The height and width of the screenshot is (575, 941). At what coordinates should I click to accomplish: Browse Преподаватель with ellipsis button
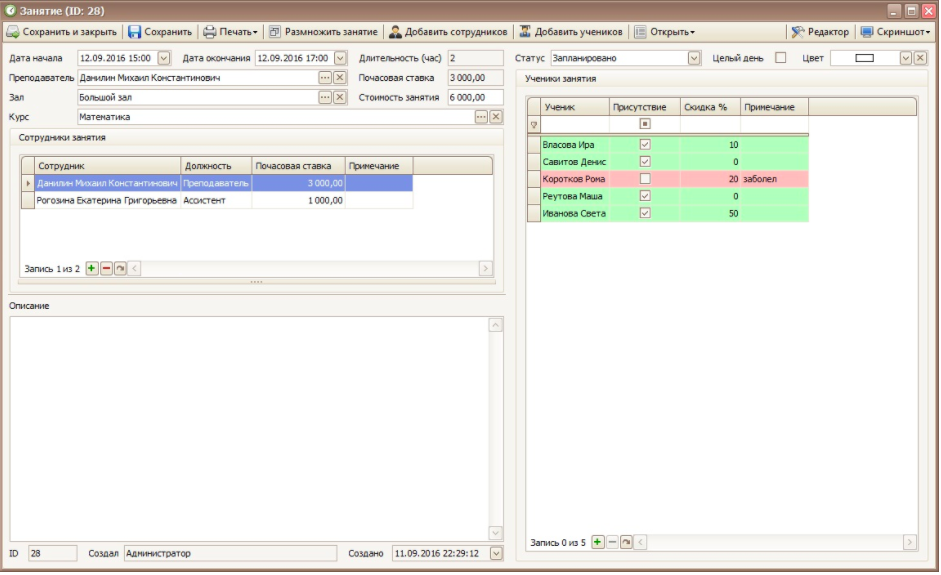[325, 77]
